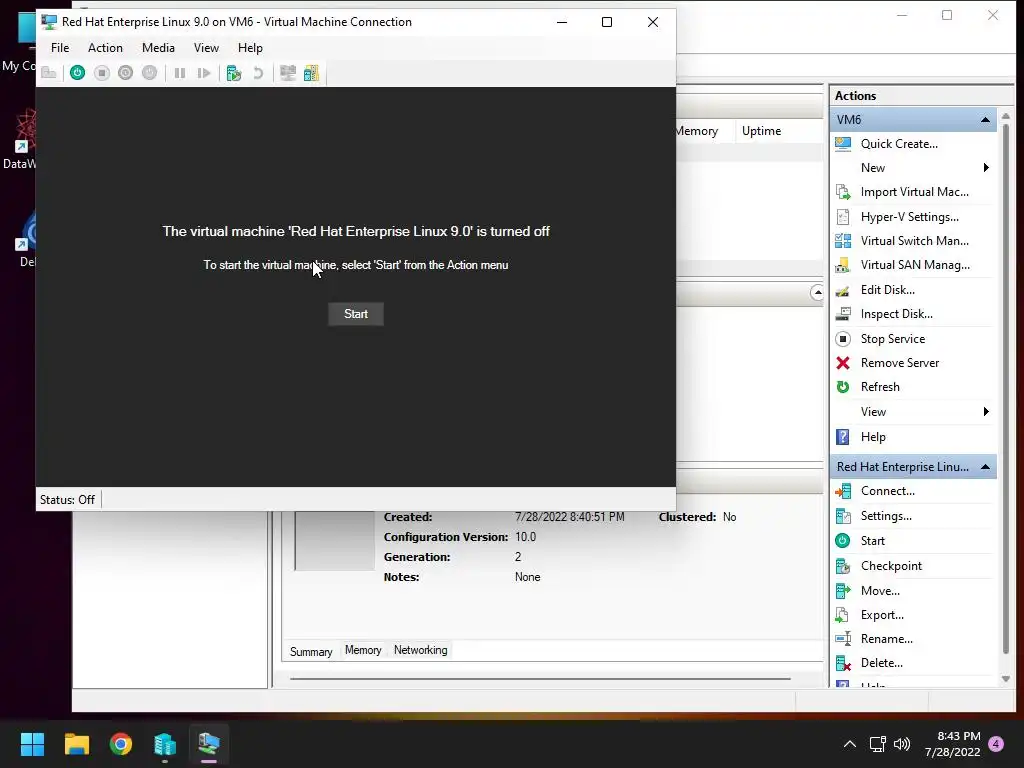Image resolution: width=1024 pixels, height=768 pixels.
Task: Open the File menu
Action: point(60,48)
